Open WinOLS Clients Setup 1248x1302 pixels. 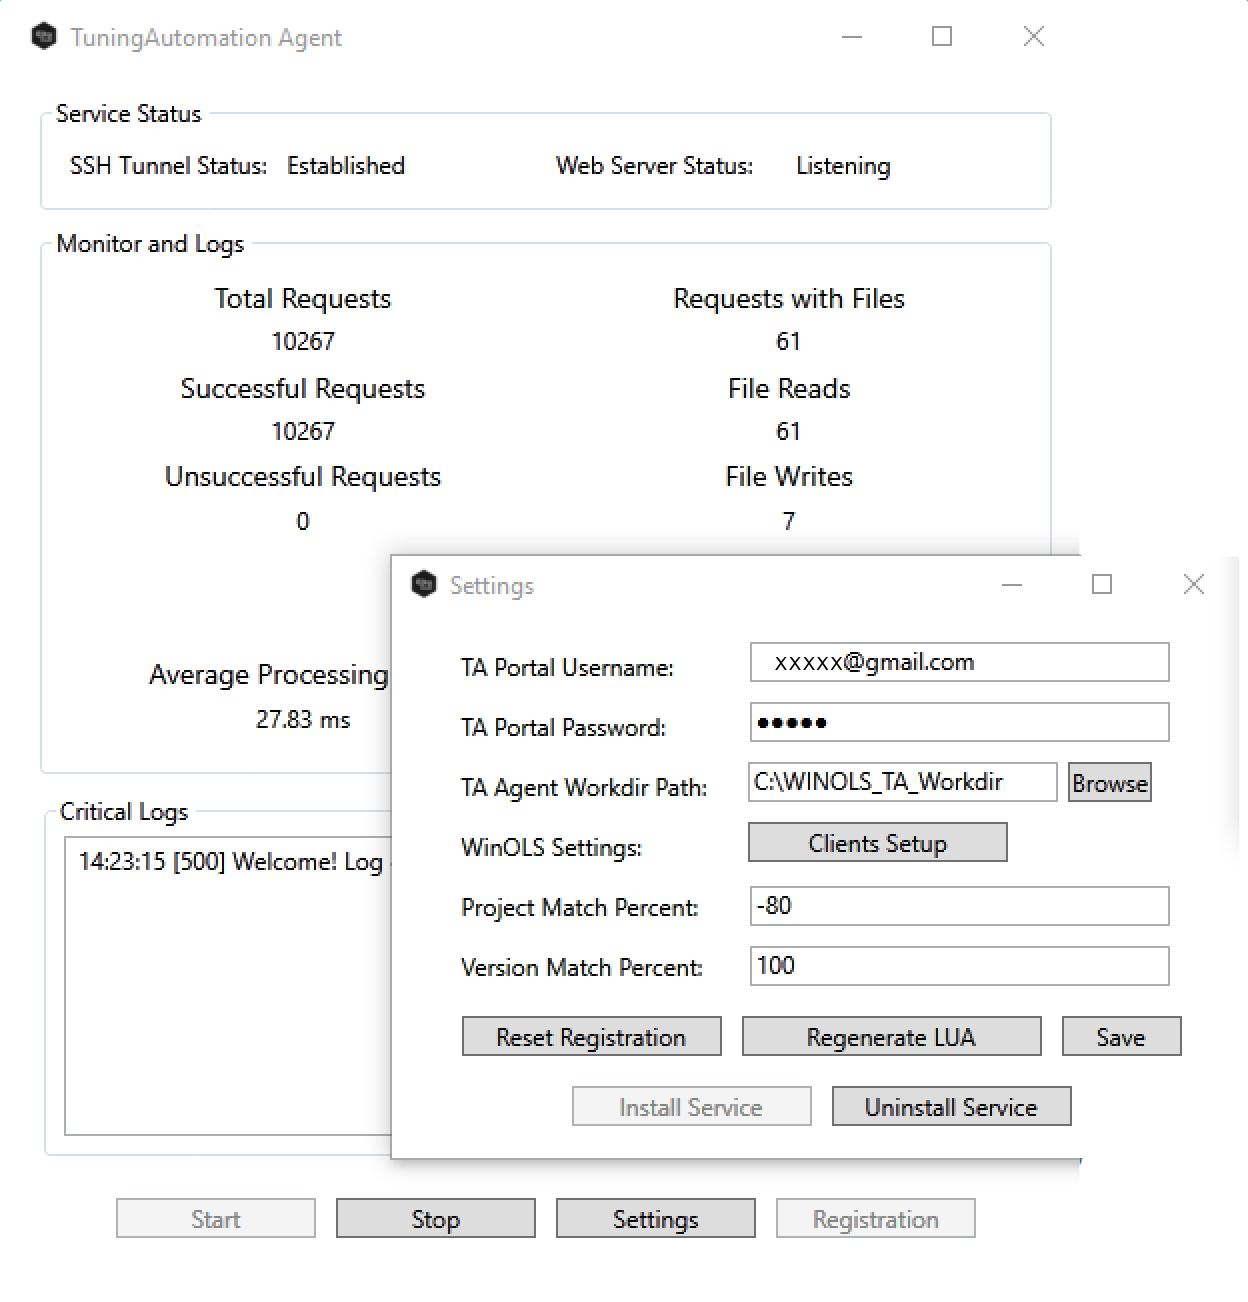tap(877, 843)
